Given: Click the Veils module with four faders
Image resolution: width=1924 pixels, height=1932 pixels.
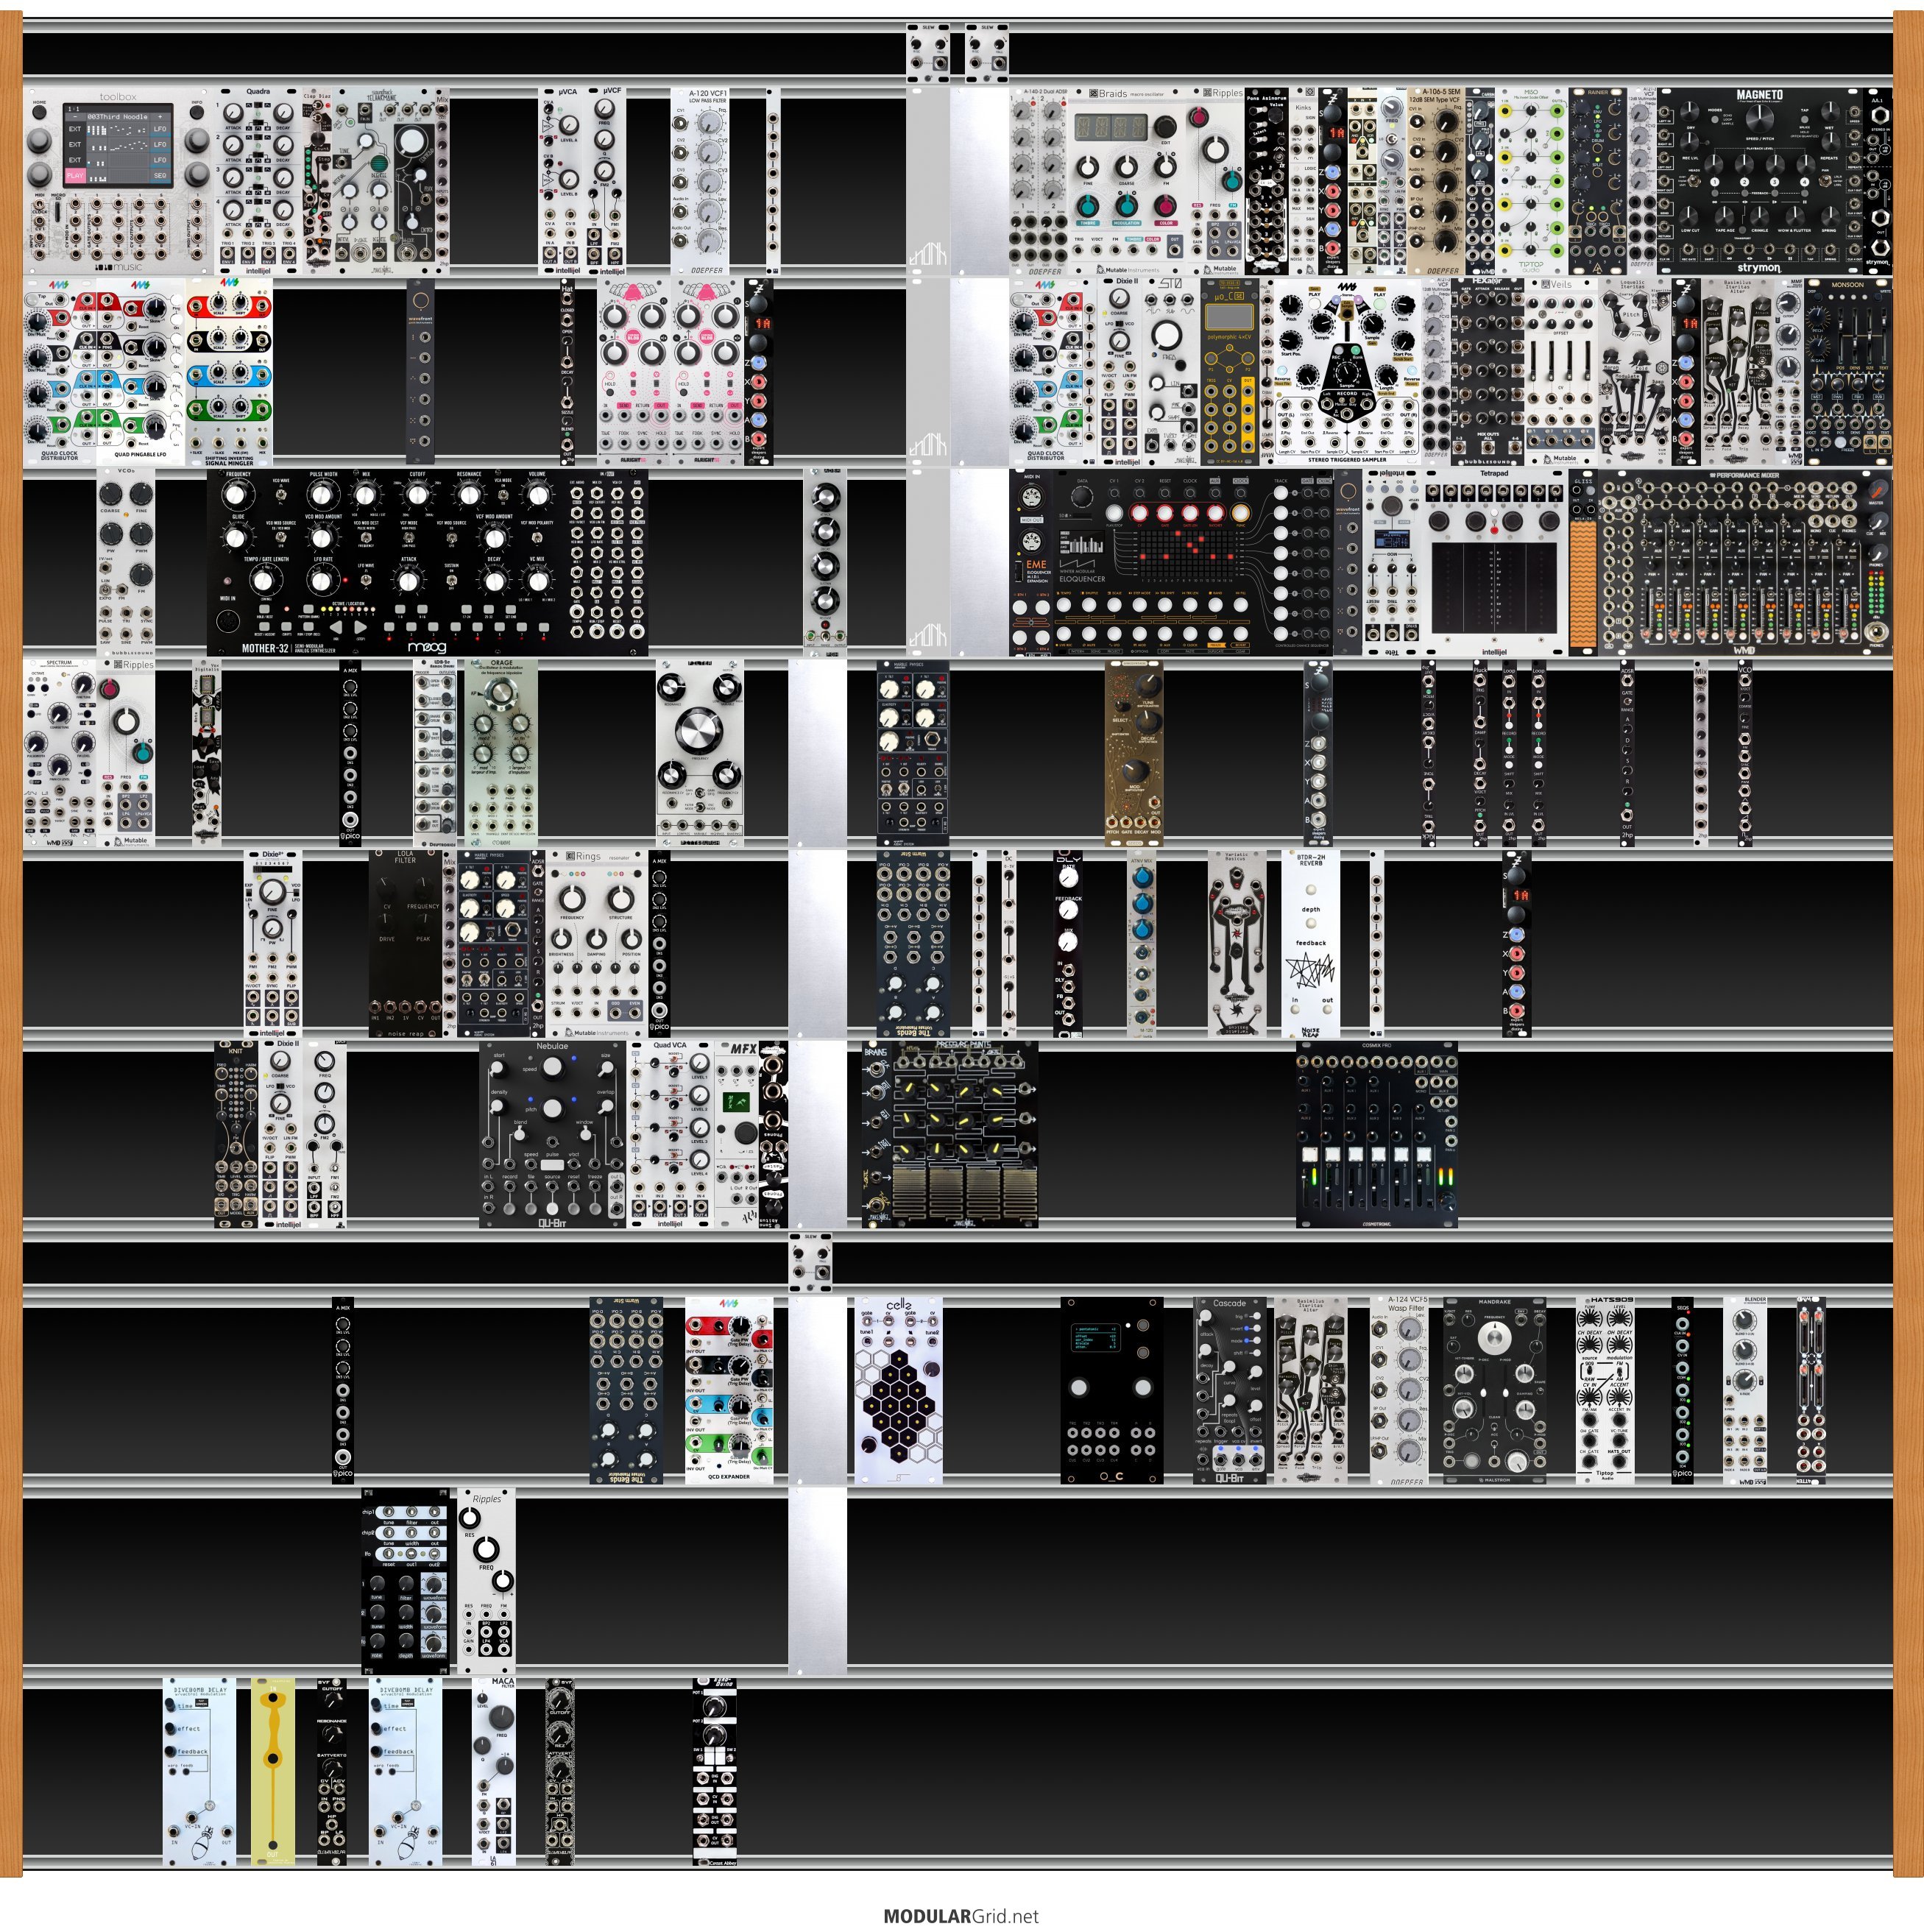Looking at the screenshot, I should click(1560, 372).
